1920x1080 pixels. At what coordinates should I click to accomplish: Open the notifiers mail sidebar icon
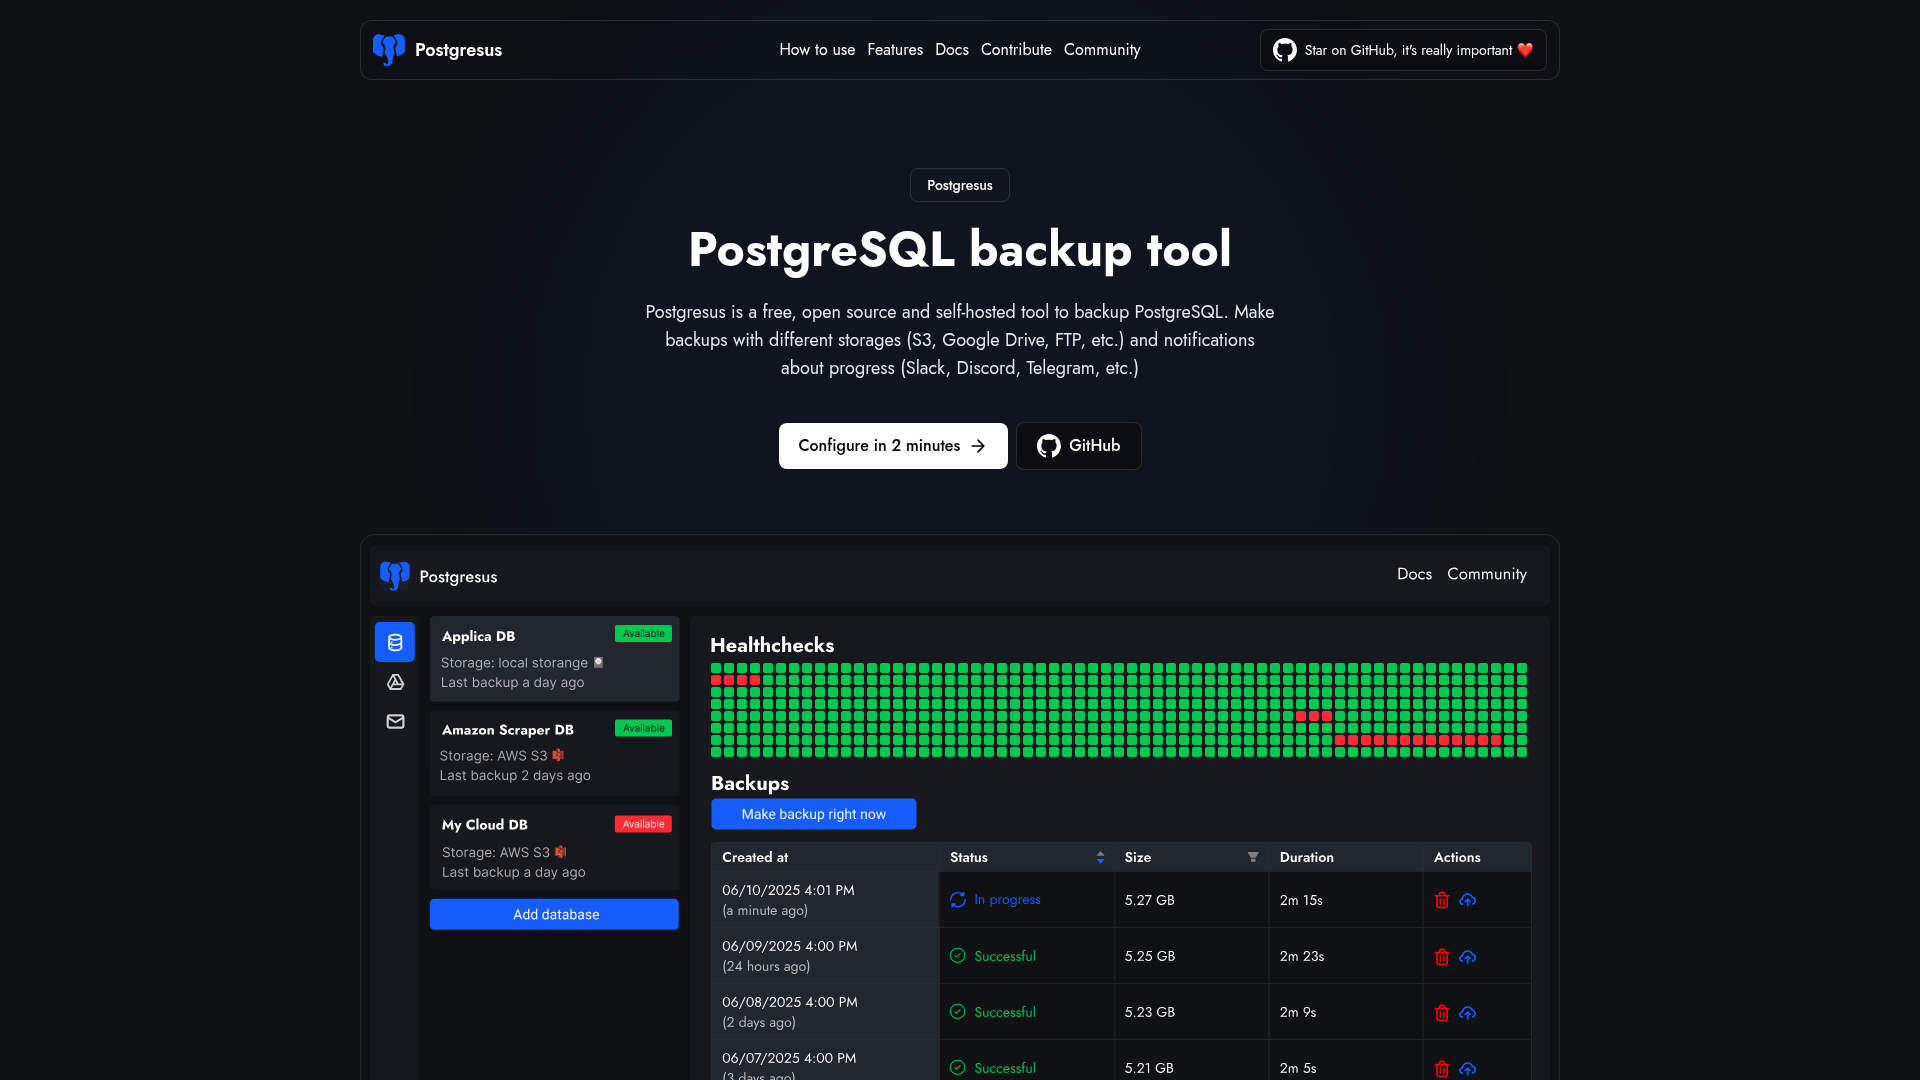tap(395, 721)
